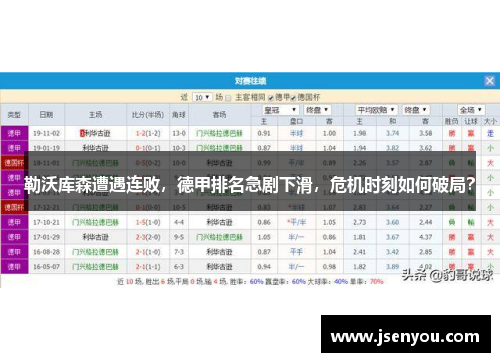Click the 类型 column header
The image size is (500, 362).
(14, 115)
